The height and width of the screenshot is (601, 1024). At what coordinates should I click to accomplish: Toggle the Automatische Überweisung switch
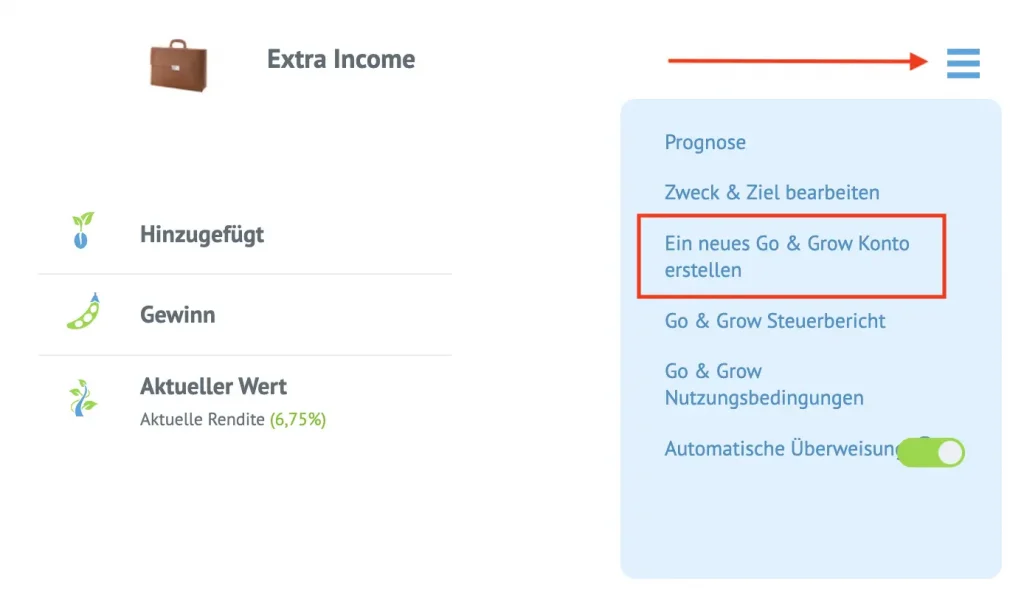[x=932, y=452]
